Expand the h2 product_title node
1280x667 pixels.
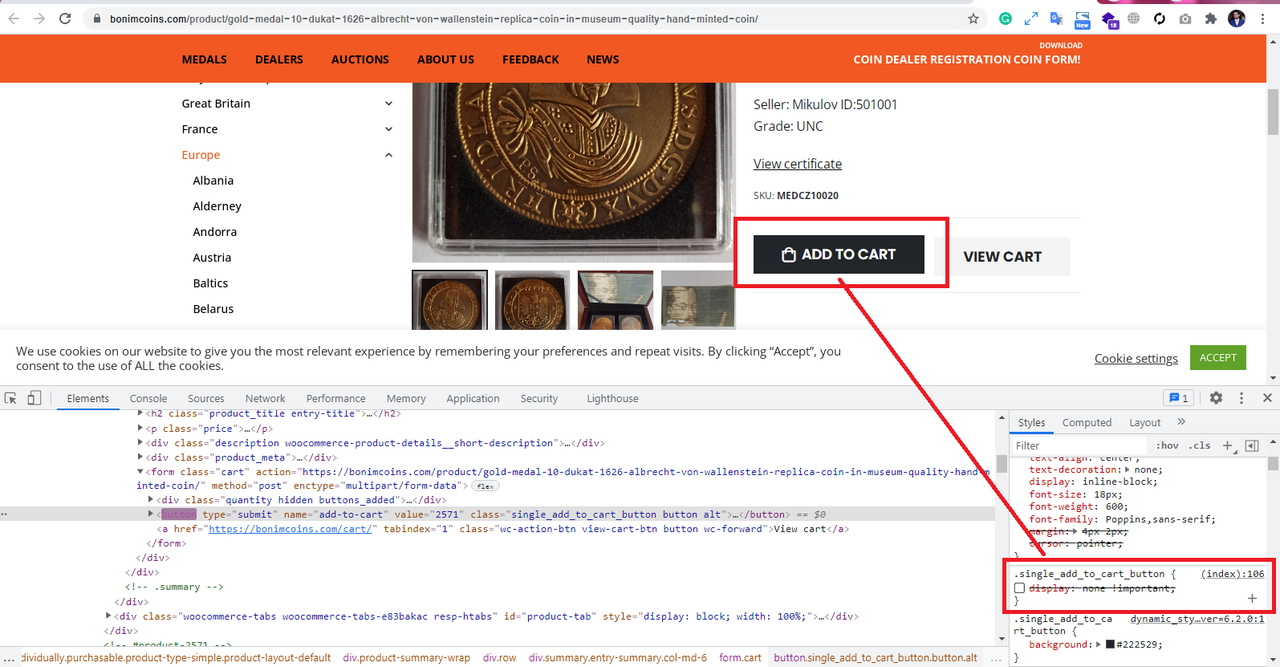[x=141, y=413]
